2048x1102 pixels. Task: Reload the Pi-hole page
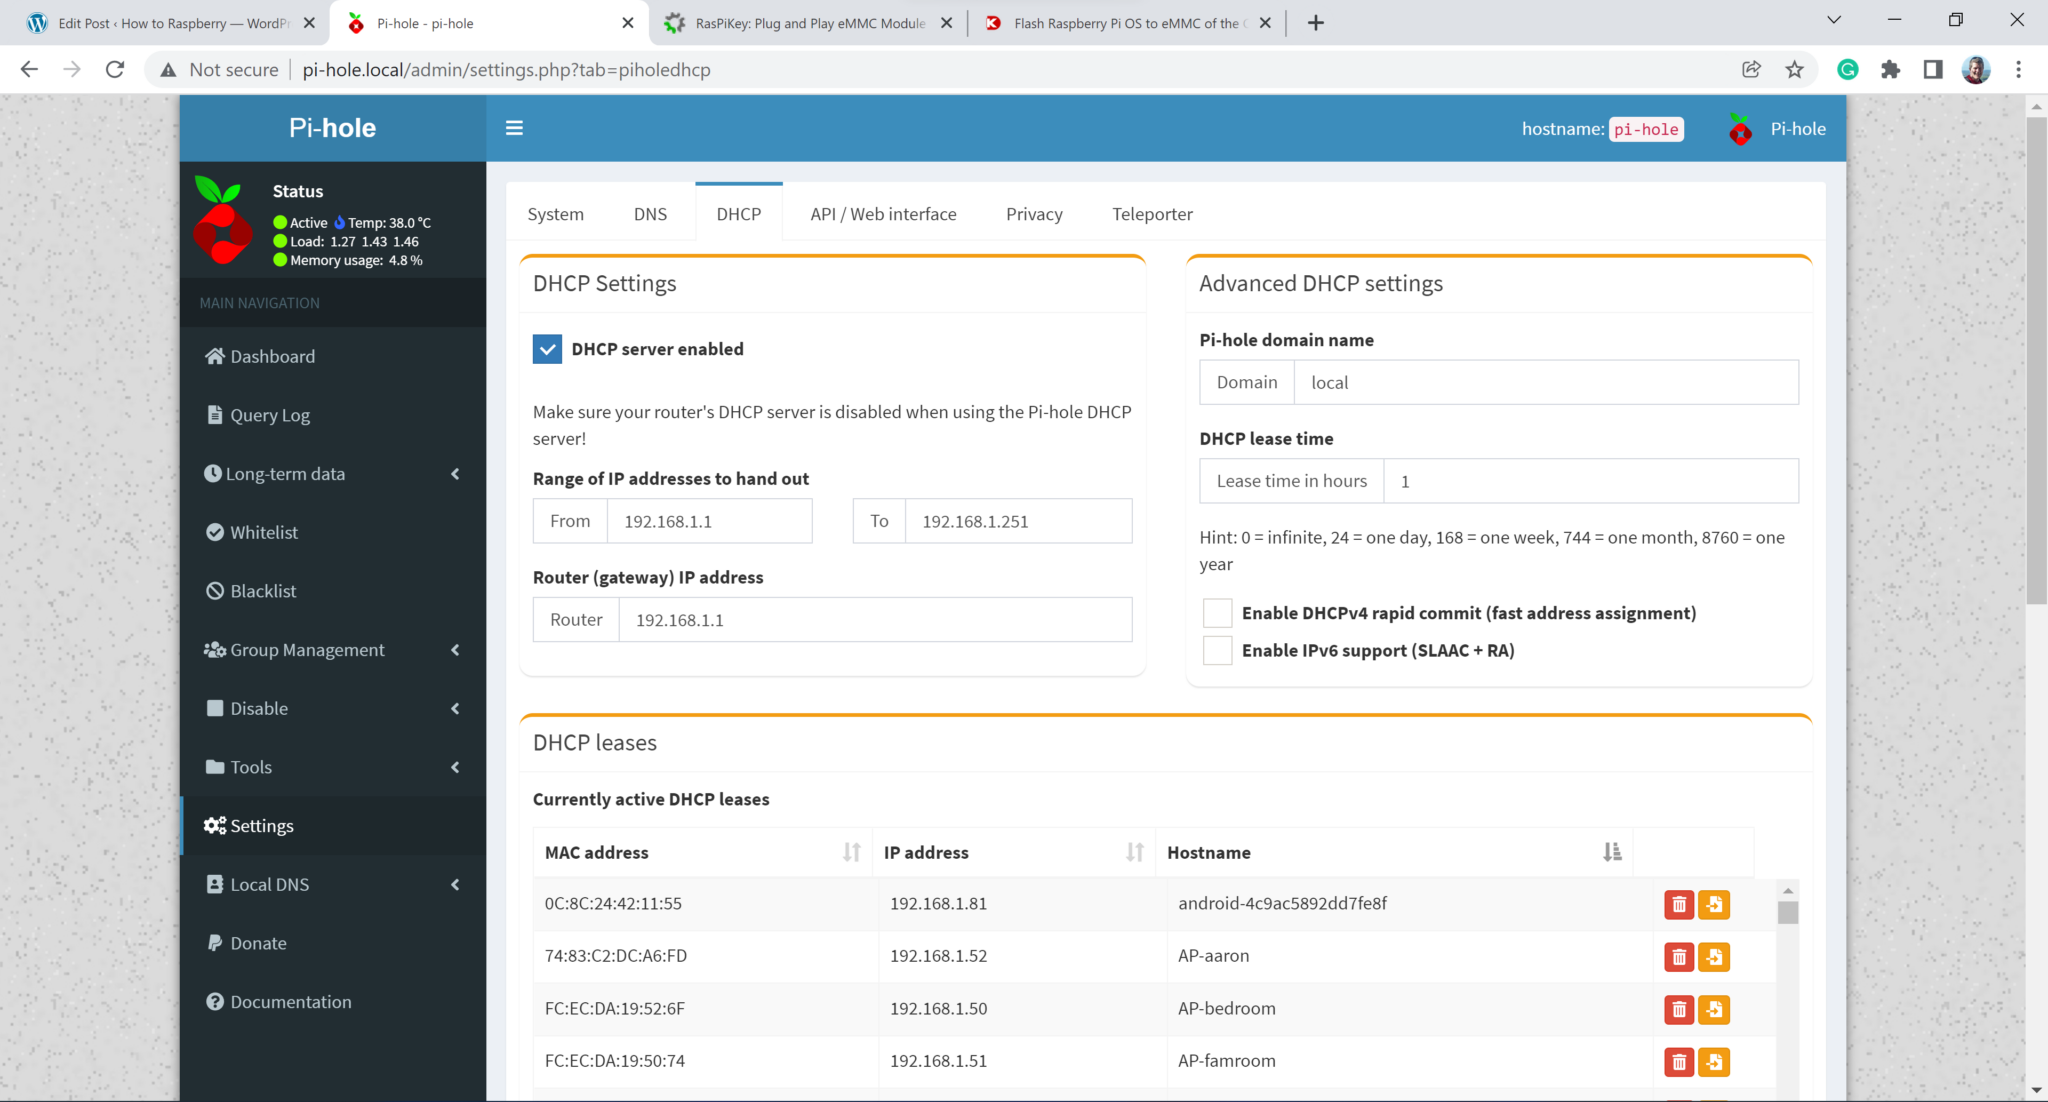[115, 69]
